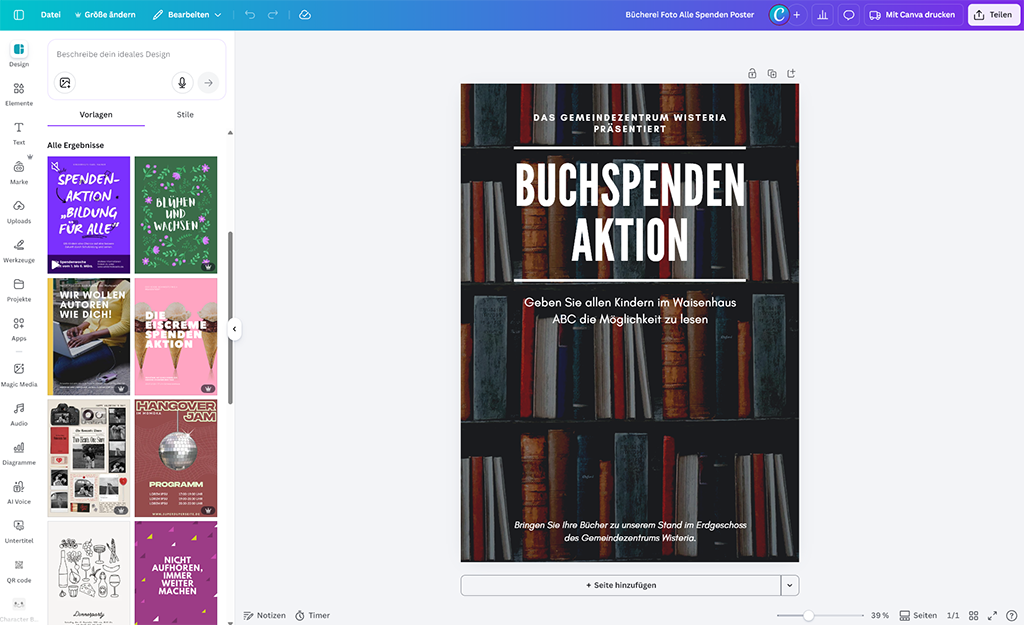Select Wir wollen Autoren wie dich template

click(89, 336)
